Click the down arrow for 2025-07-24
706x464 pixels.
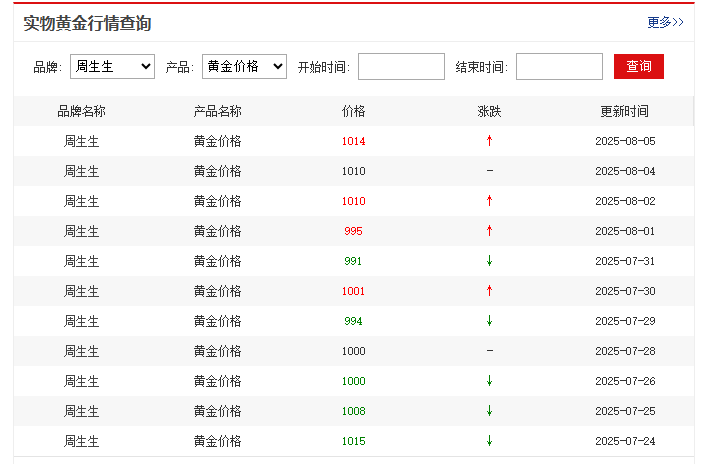tap(489, 441)
